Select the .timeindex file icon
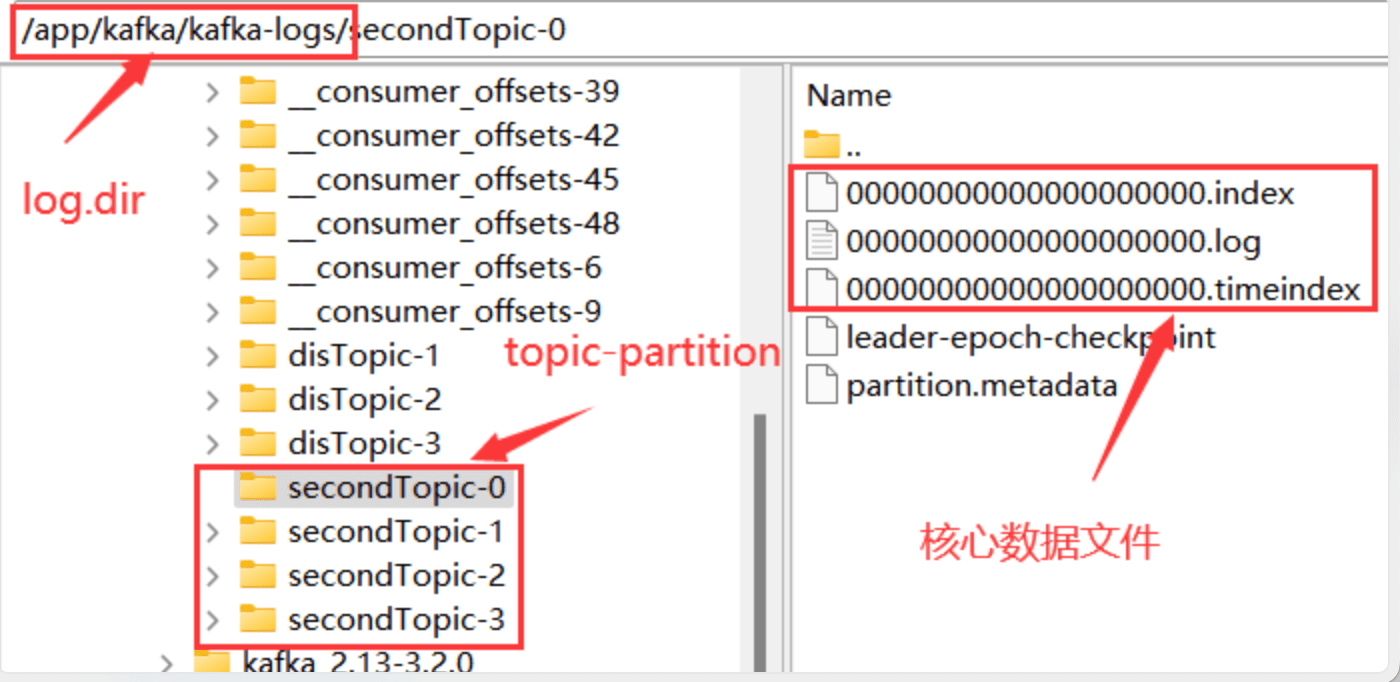 tap(822, 289)
